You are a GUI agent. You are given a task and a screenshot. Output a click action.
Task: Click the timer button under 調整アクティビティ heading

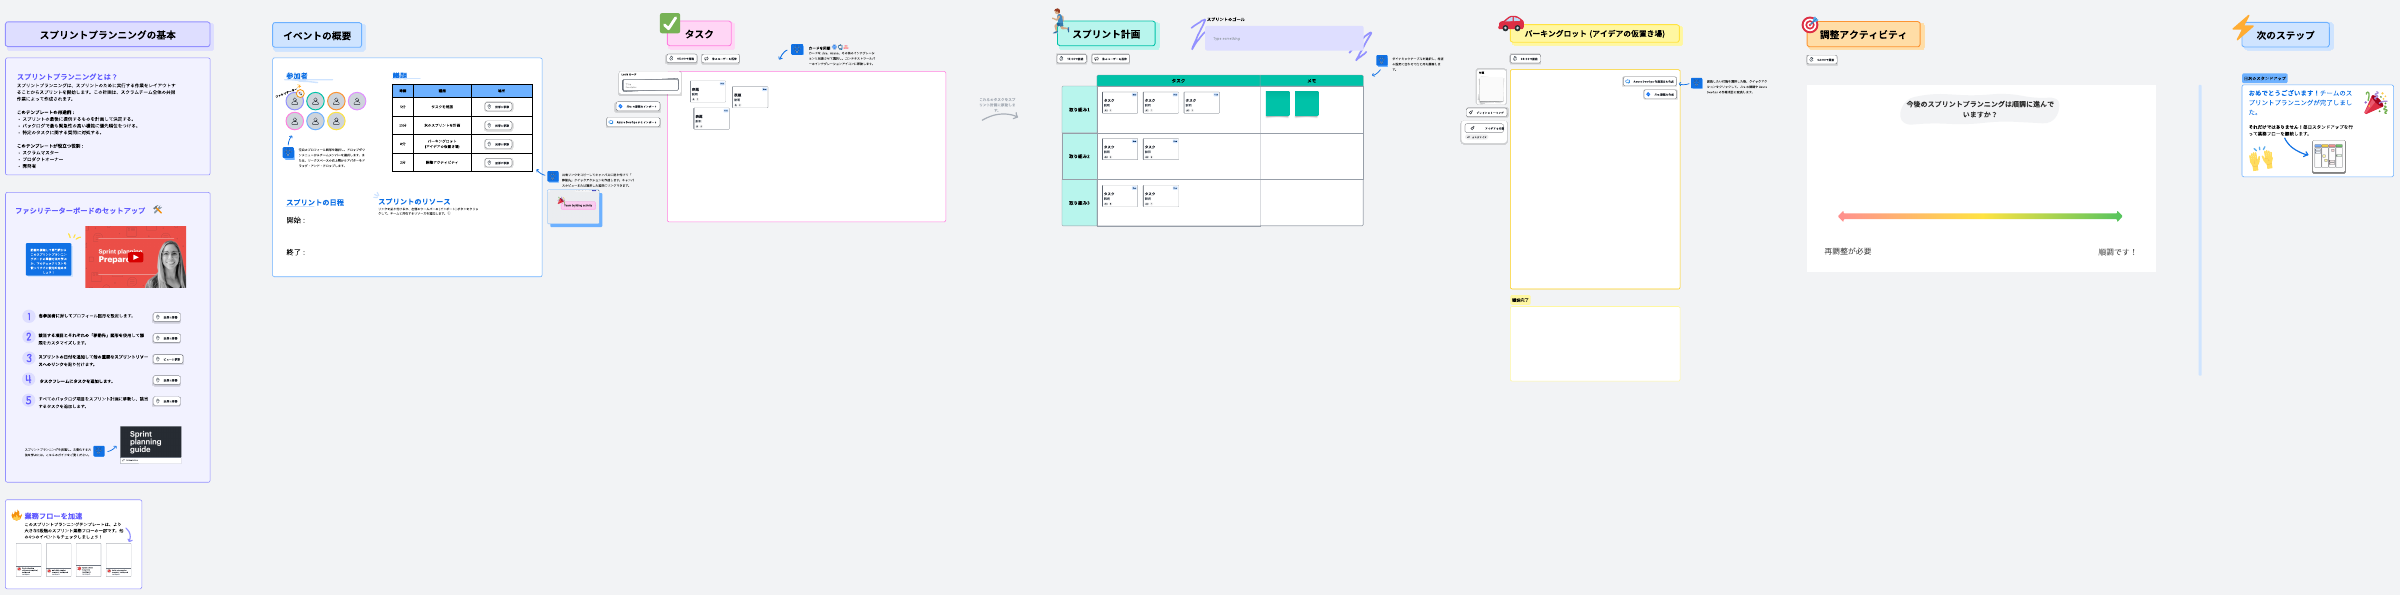point(1822,60)
